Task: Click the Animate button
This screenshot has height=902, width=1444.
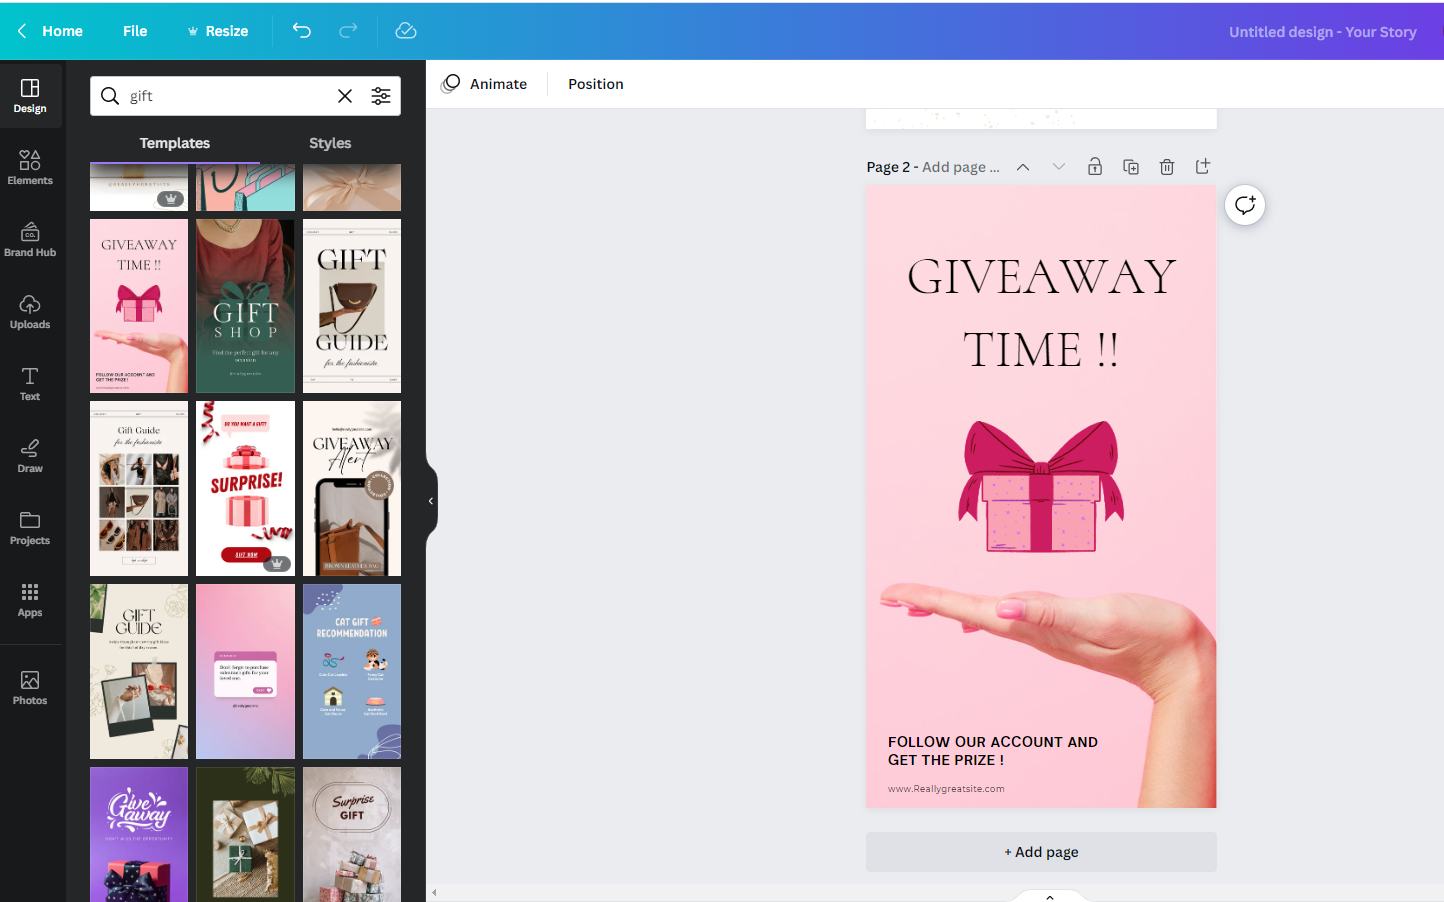Action: (x=485, y=84)
